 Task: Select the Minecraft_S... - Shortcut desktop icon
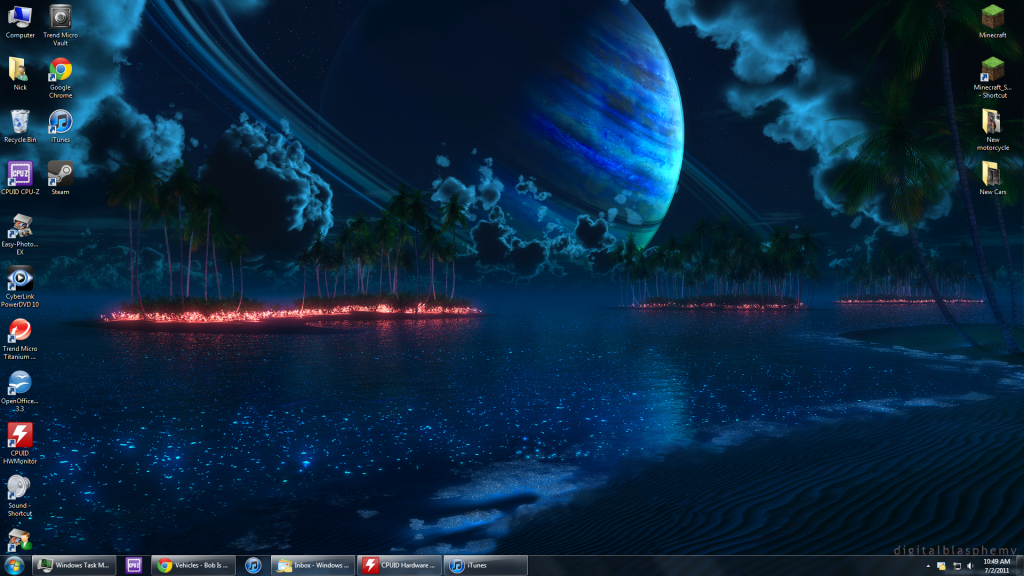click(x=993, y=78)
